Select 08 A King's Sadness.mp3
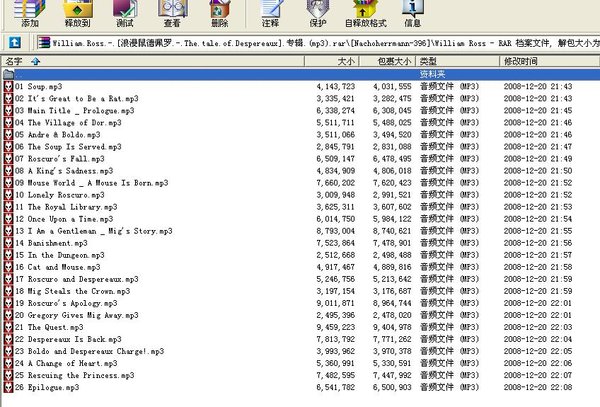The width and height of the screenshot is (600, 407). point(64,171)
